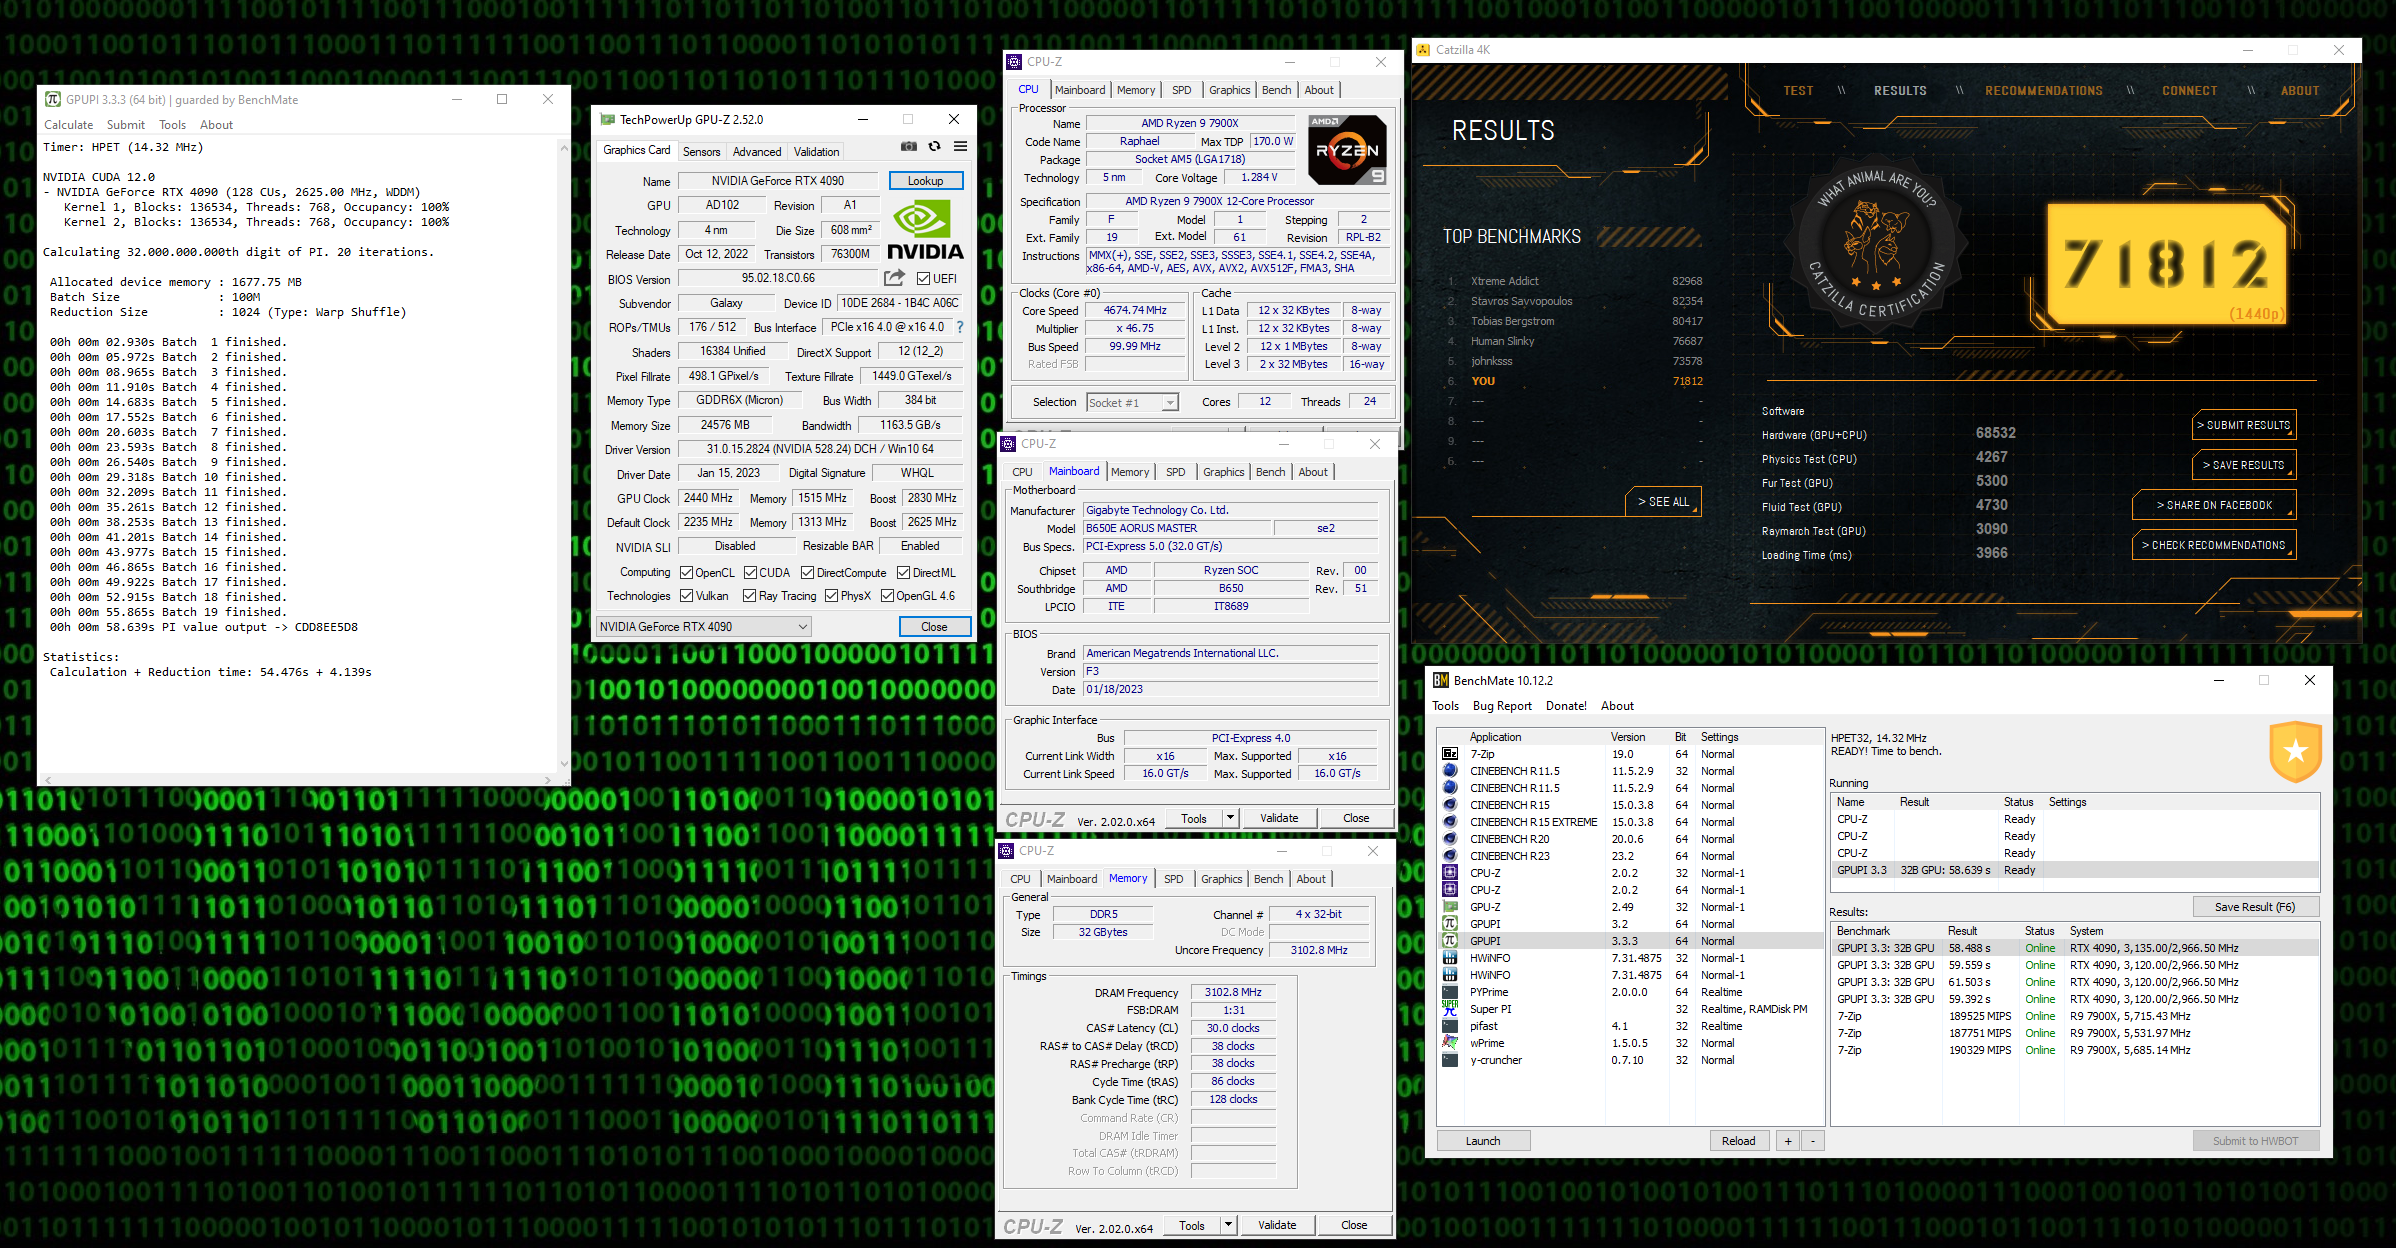This screenshot has width=2396, height=1248.
Task: Click the GPU-Z refresh icon
Action: coord(934,146)
